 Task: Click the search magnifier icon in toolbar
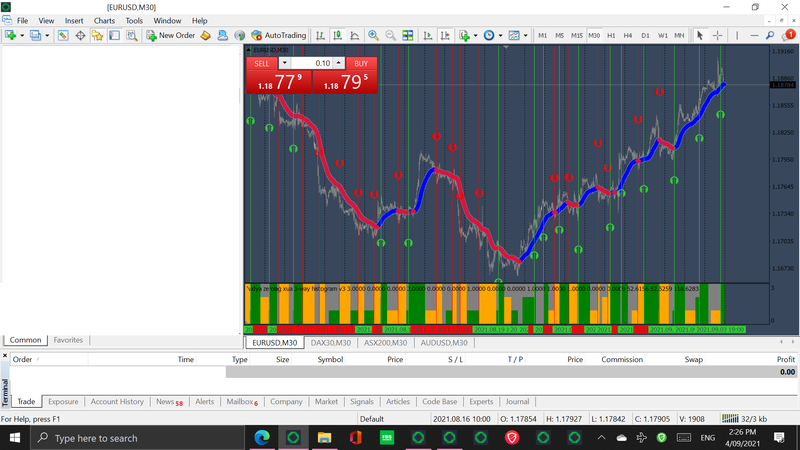click(770, 35)
